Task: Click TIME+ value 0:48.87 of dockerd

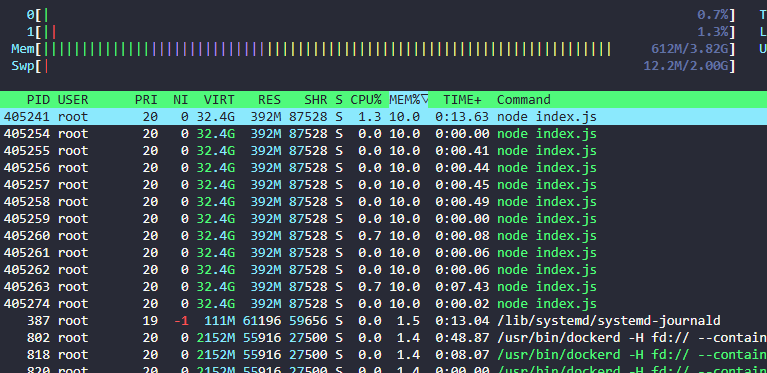Action: (x=462, y=338)
